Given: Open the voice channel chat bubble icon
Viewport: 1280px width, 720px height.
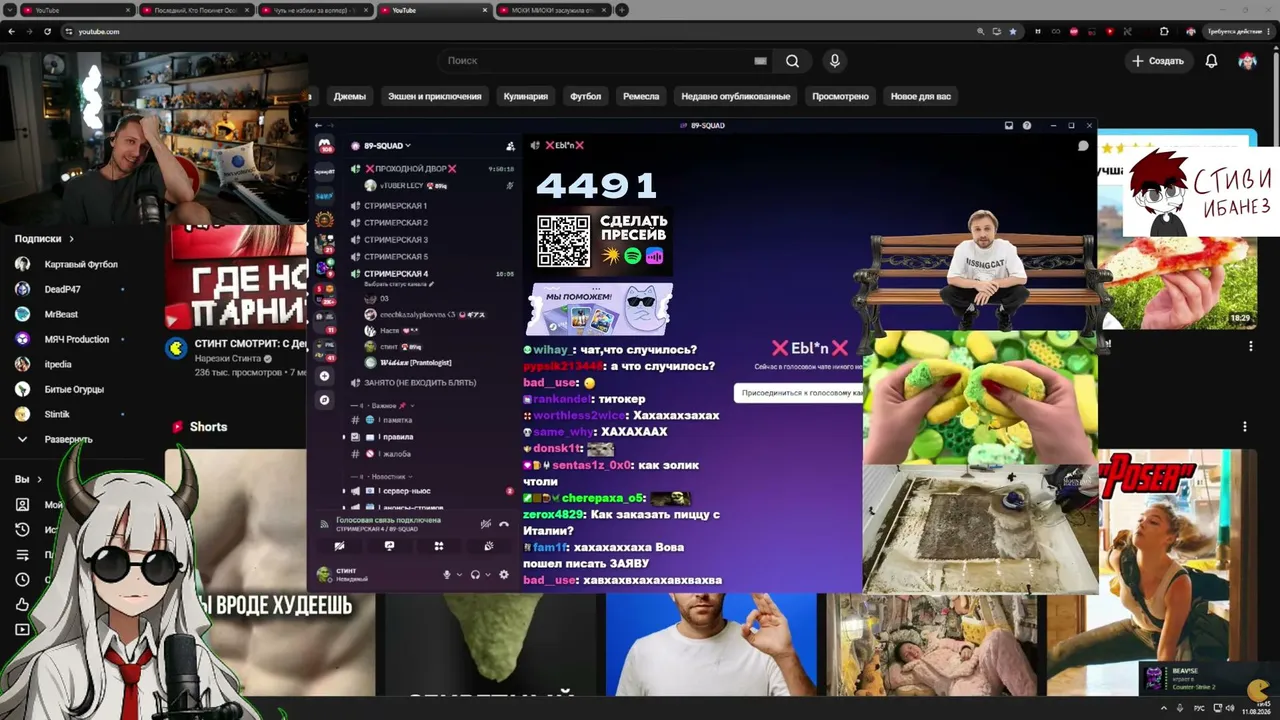Looking at the screenshot, I should pos(1083,146).
